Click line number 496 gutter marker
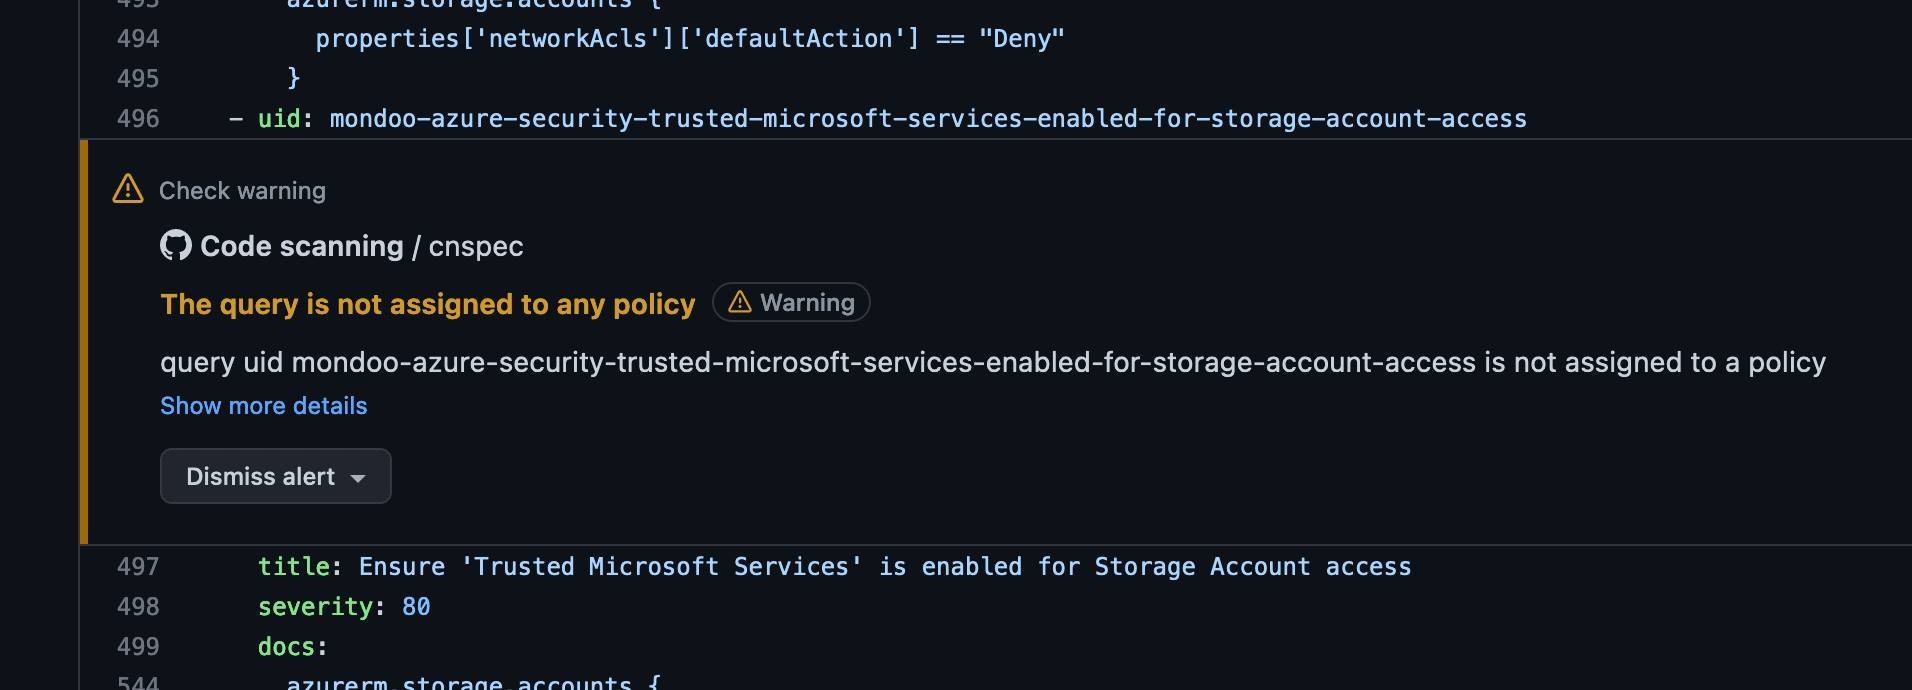 [140, 118]
